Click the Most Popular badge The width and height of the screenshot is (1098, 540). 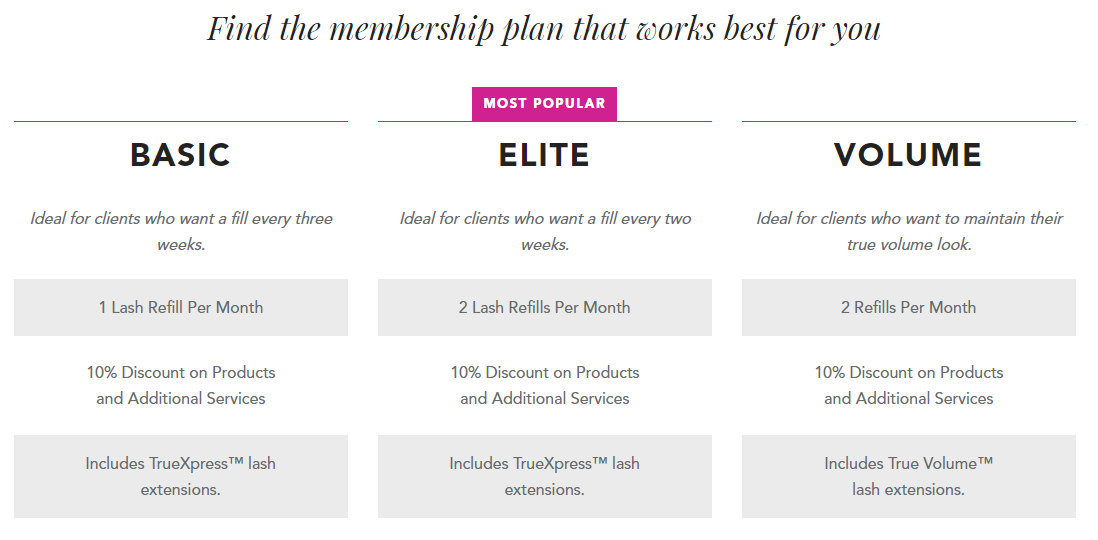tap(544, 104)
